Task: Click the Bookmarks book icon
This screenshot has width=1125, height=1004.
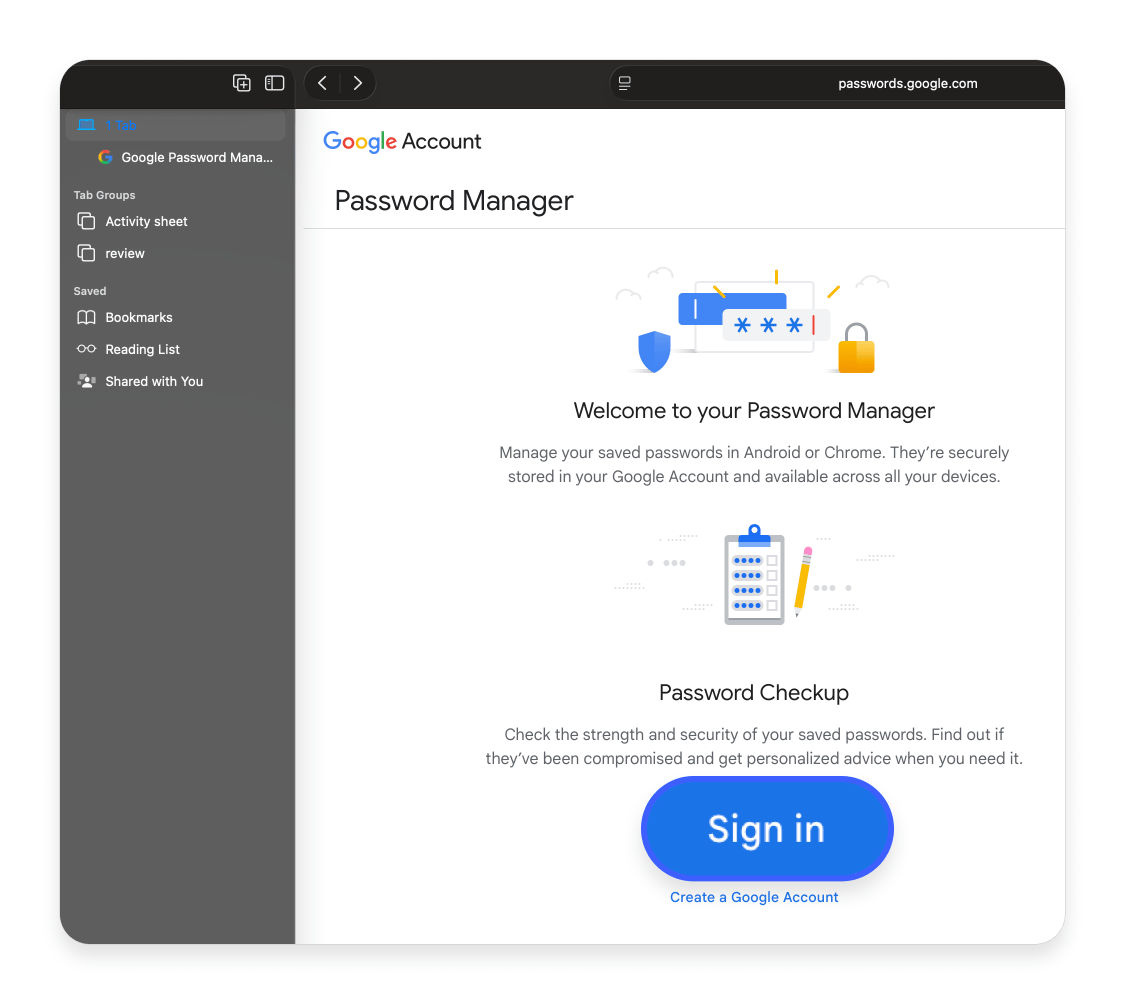Action: 85,317
